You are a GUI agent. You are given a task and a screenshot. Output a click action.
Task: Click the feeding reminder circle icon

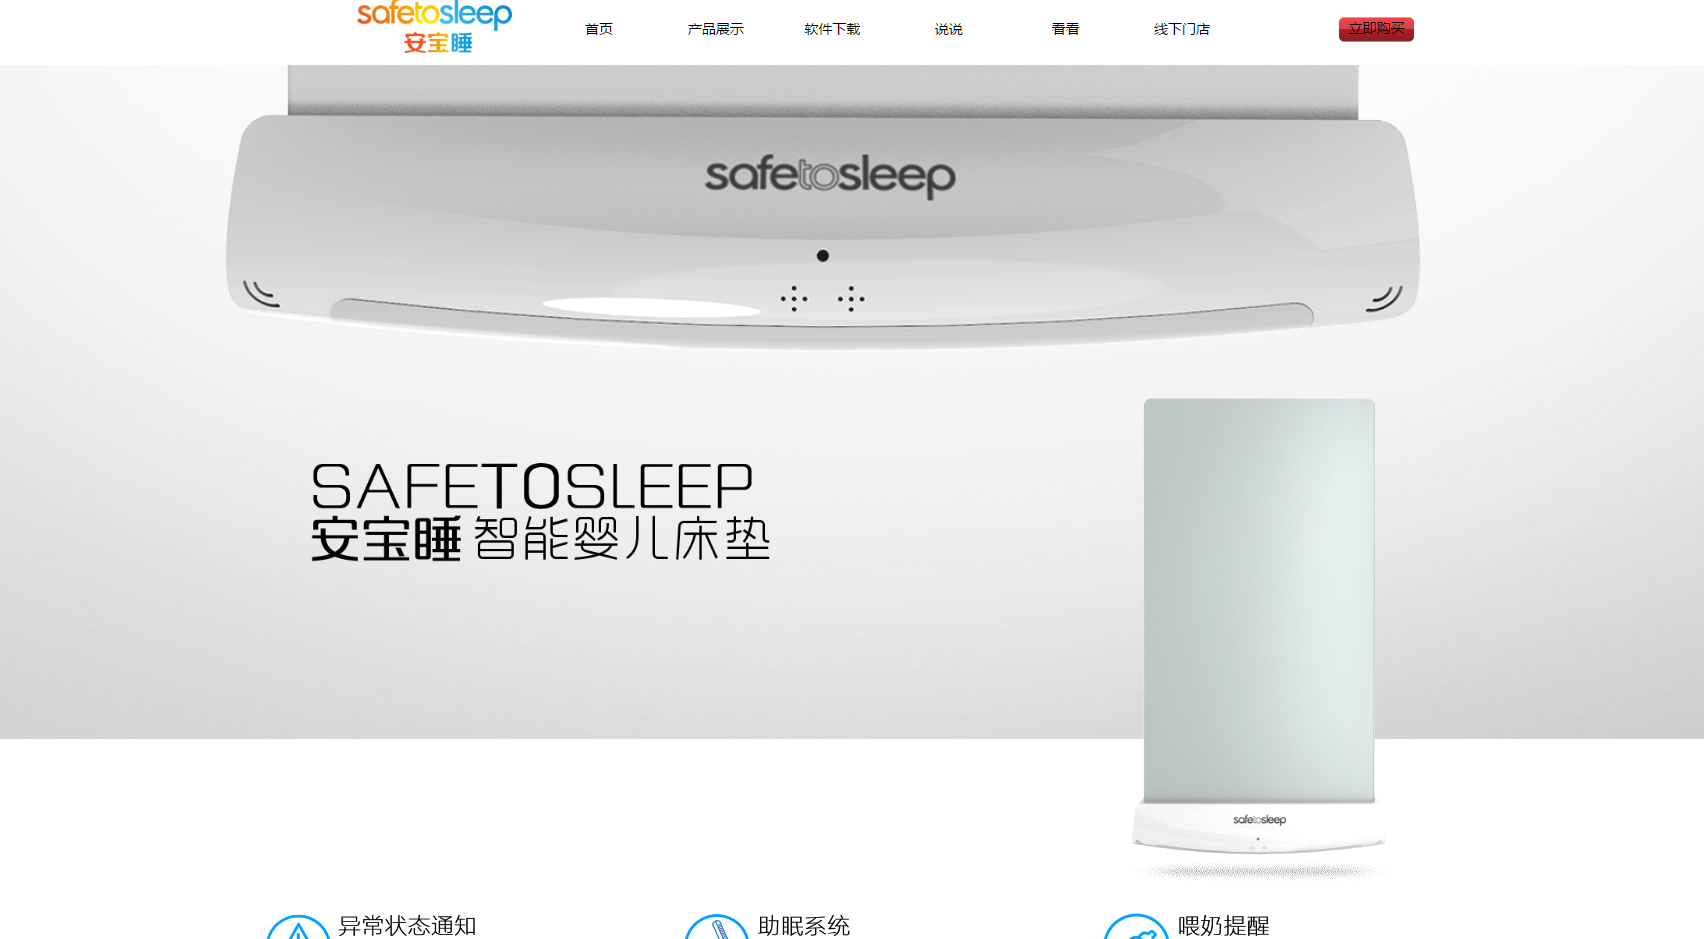tap(1136, 928)
